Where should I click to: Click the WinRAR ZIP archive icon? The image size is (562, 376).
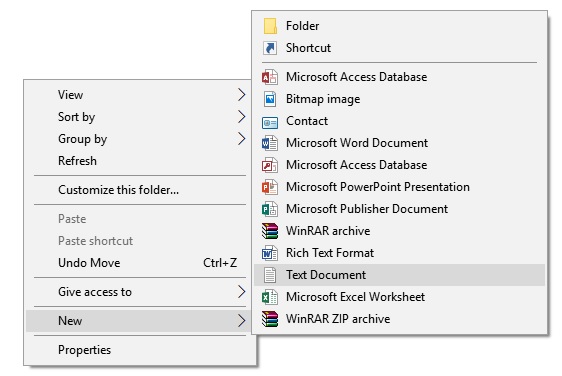pos(270,319)
